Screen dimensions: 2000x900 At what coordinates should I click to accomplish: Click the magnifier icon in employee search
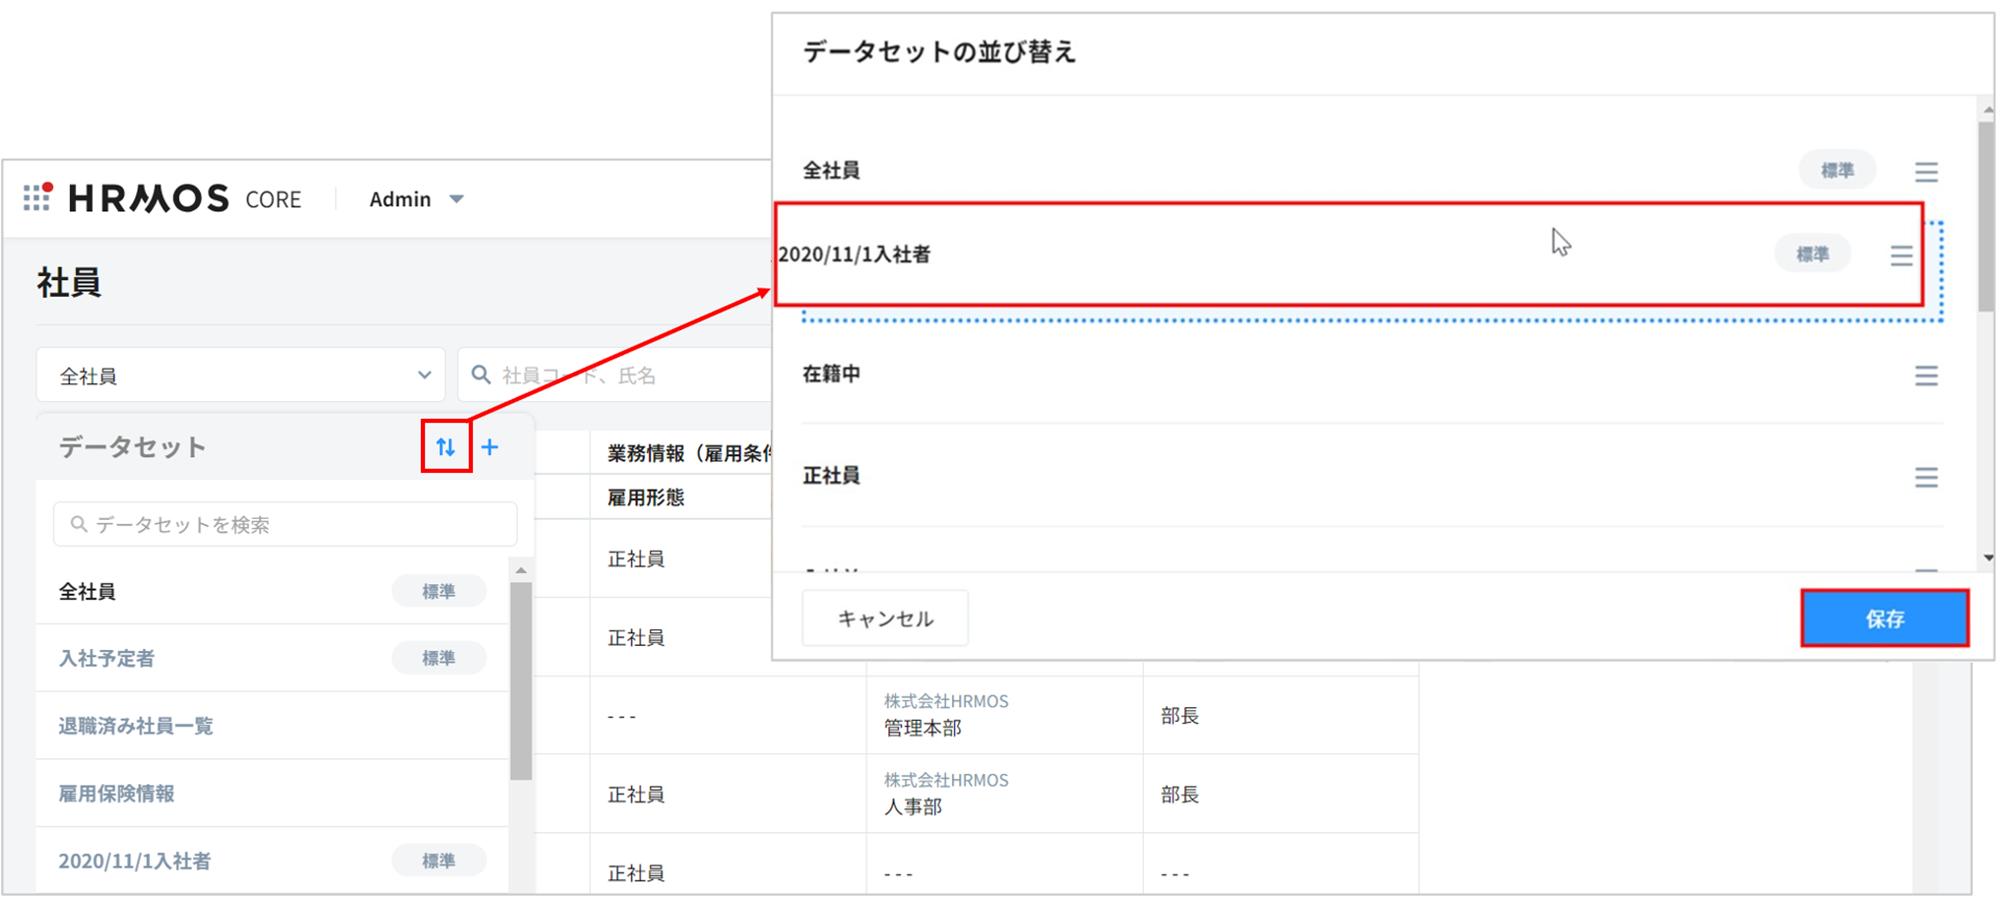tap(481, 375)
